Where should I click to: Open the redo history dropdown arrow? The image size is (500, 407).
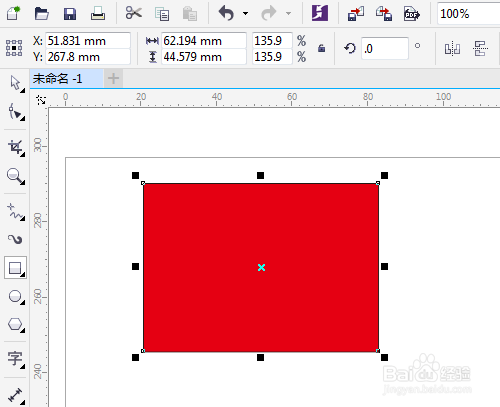click(288, 14)
